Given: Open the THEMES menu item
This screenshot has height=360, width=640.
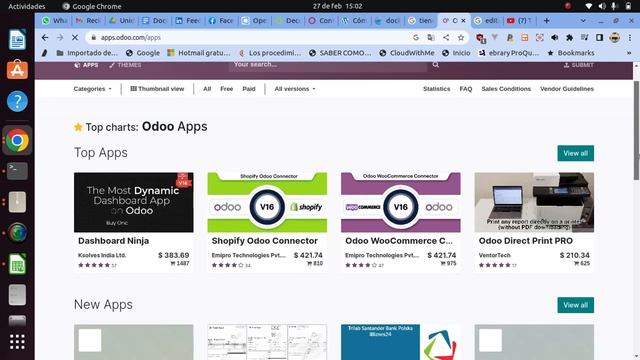Looking at the screenshot, I should [x=125, y=65].
